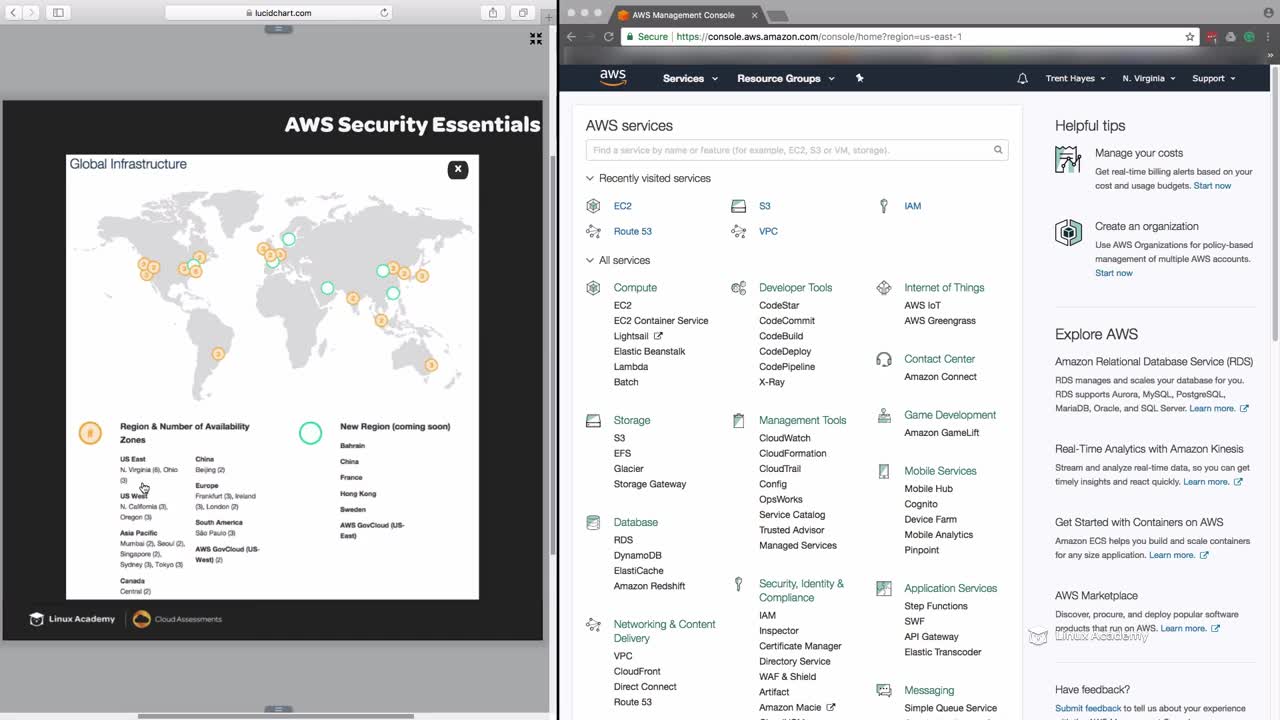Open the Trent Hayes account menu

[x=1075, y=78]
